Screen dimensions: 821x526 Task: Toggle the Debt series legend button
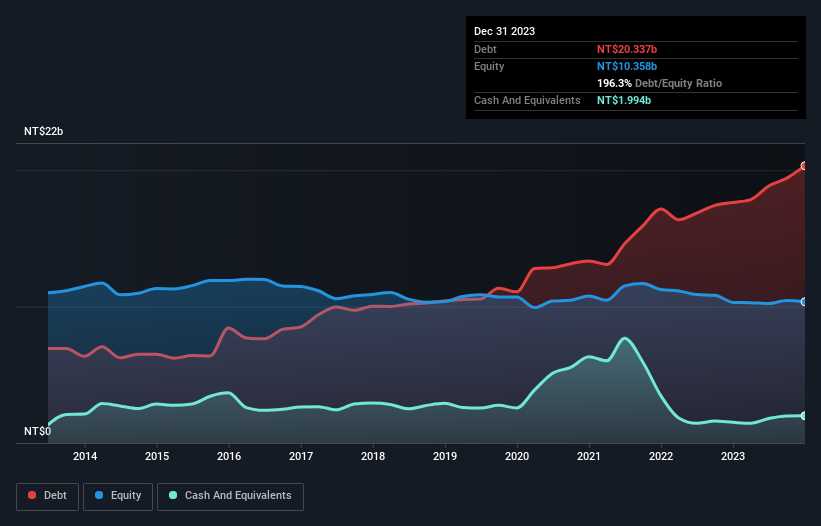(x=48, y=496)
